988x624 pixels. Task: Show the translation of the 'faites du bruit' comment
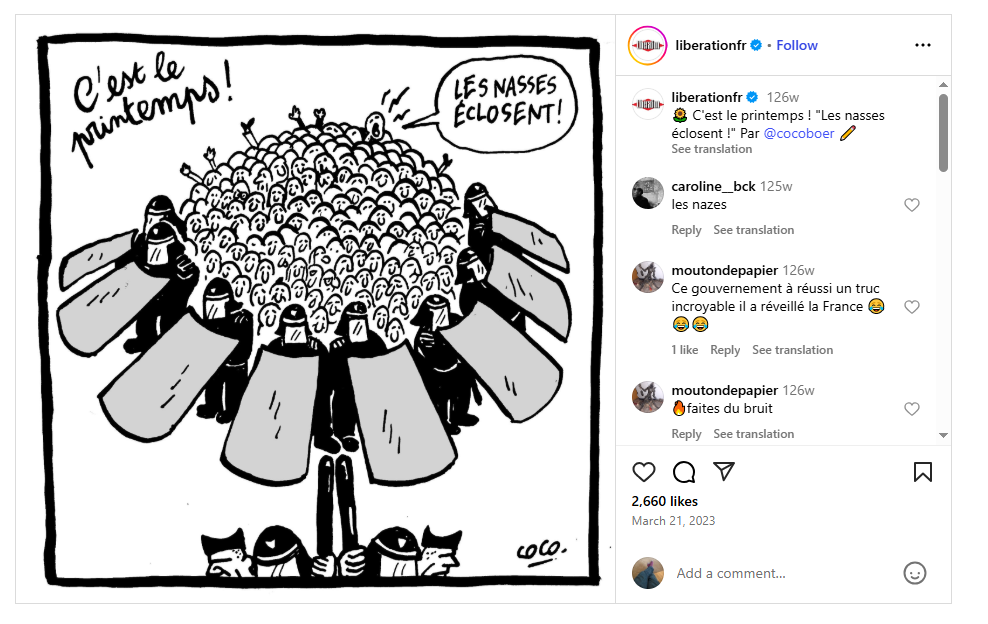point(754,434)
